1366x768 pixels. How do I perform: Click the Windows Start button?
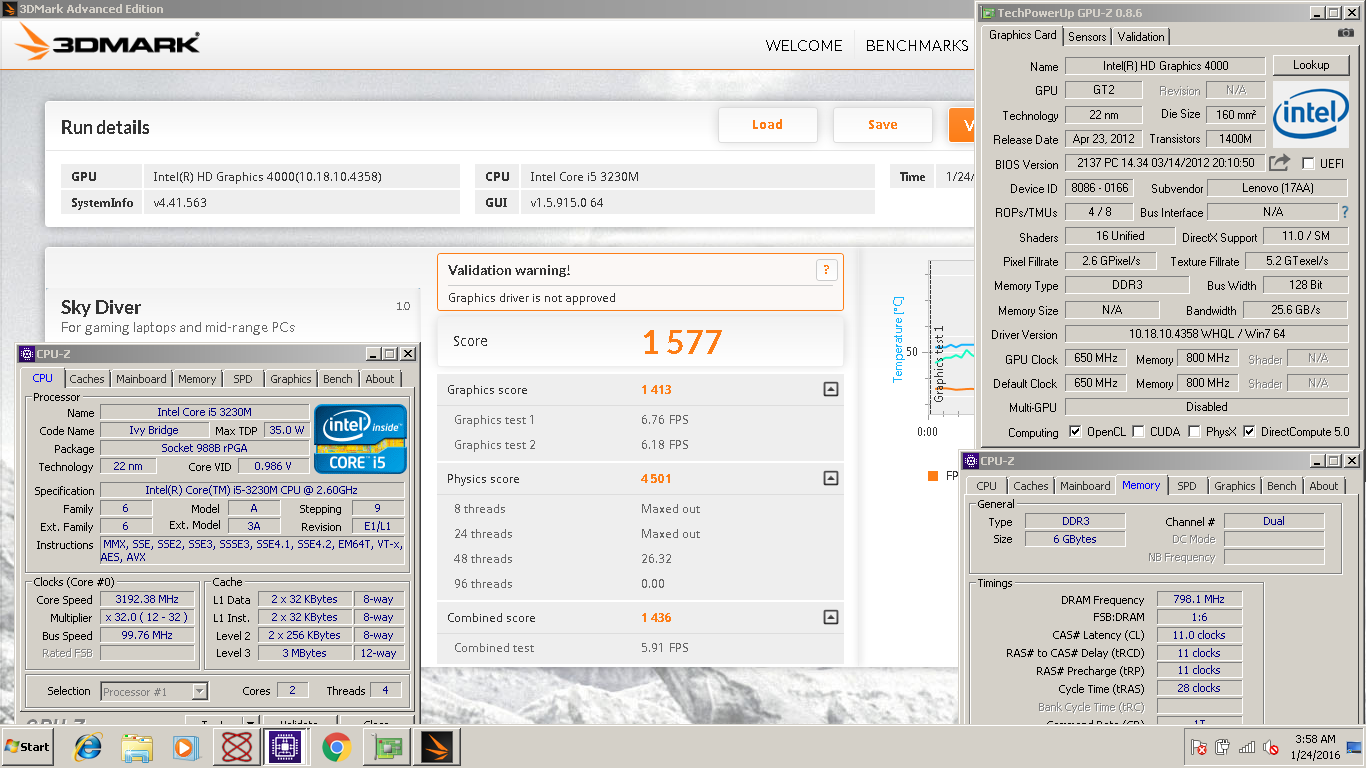tap(28, 747)
